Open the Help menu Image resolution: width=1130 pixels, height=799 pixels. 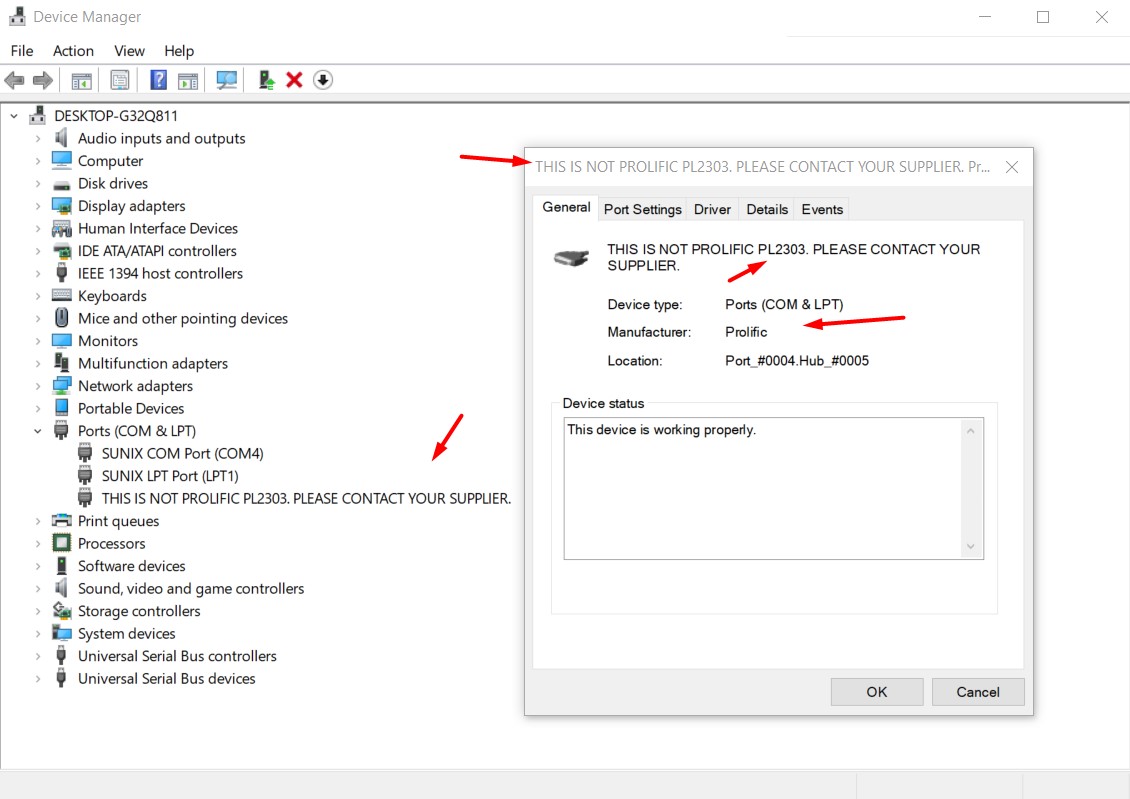[179, 50]
